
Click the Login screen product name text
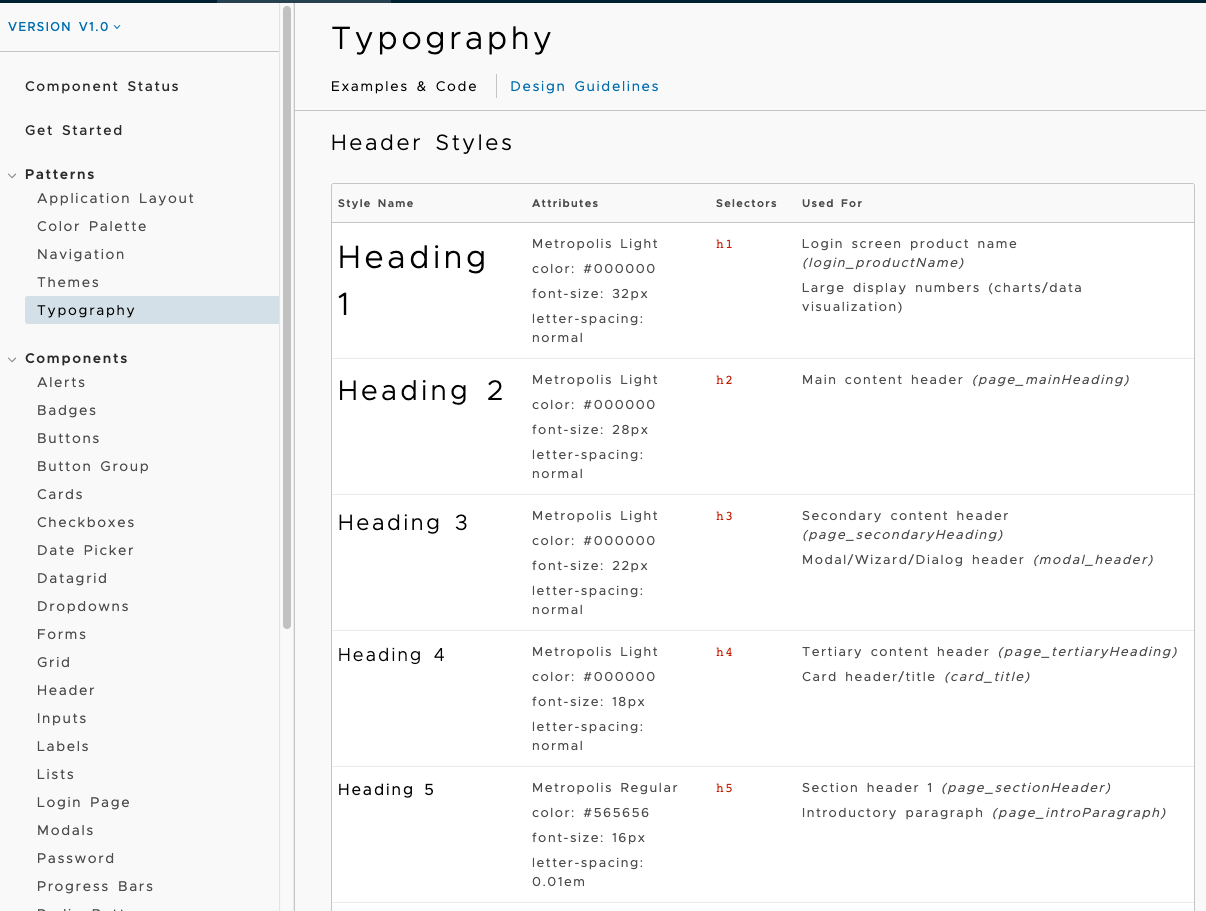tap(909, 244)
